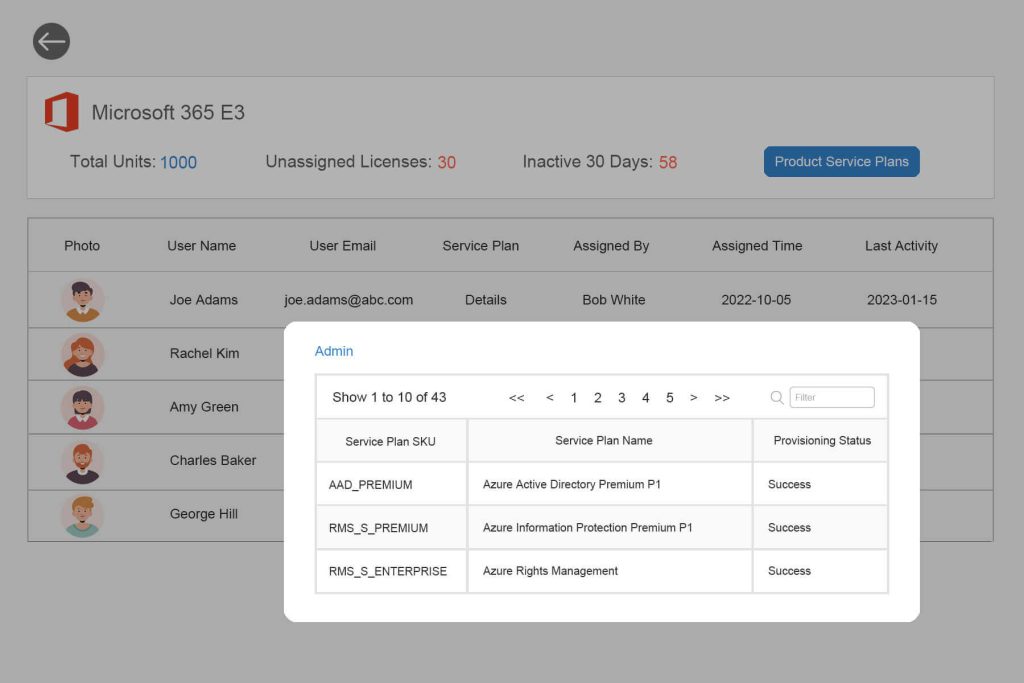1024x683 pixels.
Task: Open Amy Green profile photo
Action: [82, 408]
